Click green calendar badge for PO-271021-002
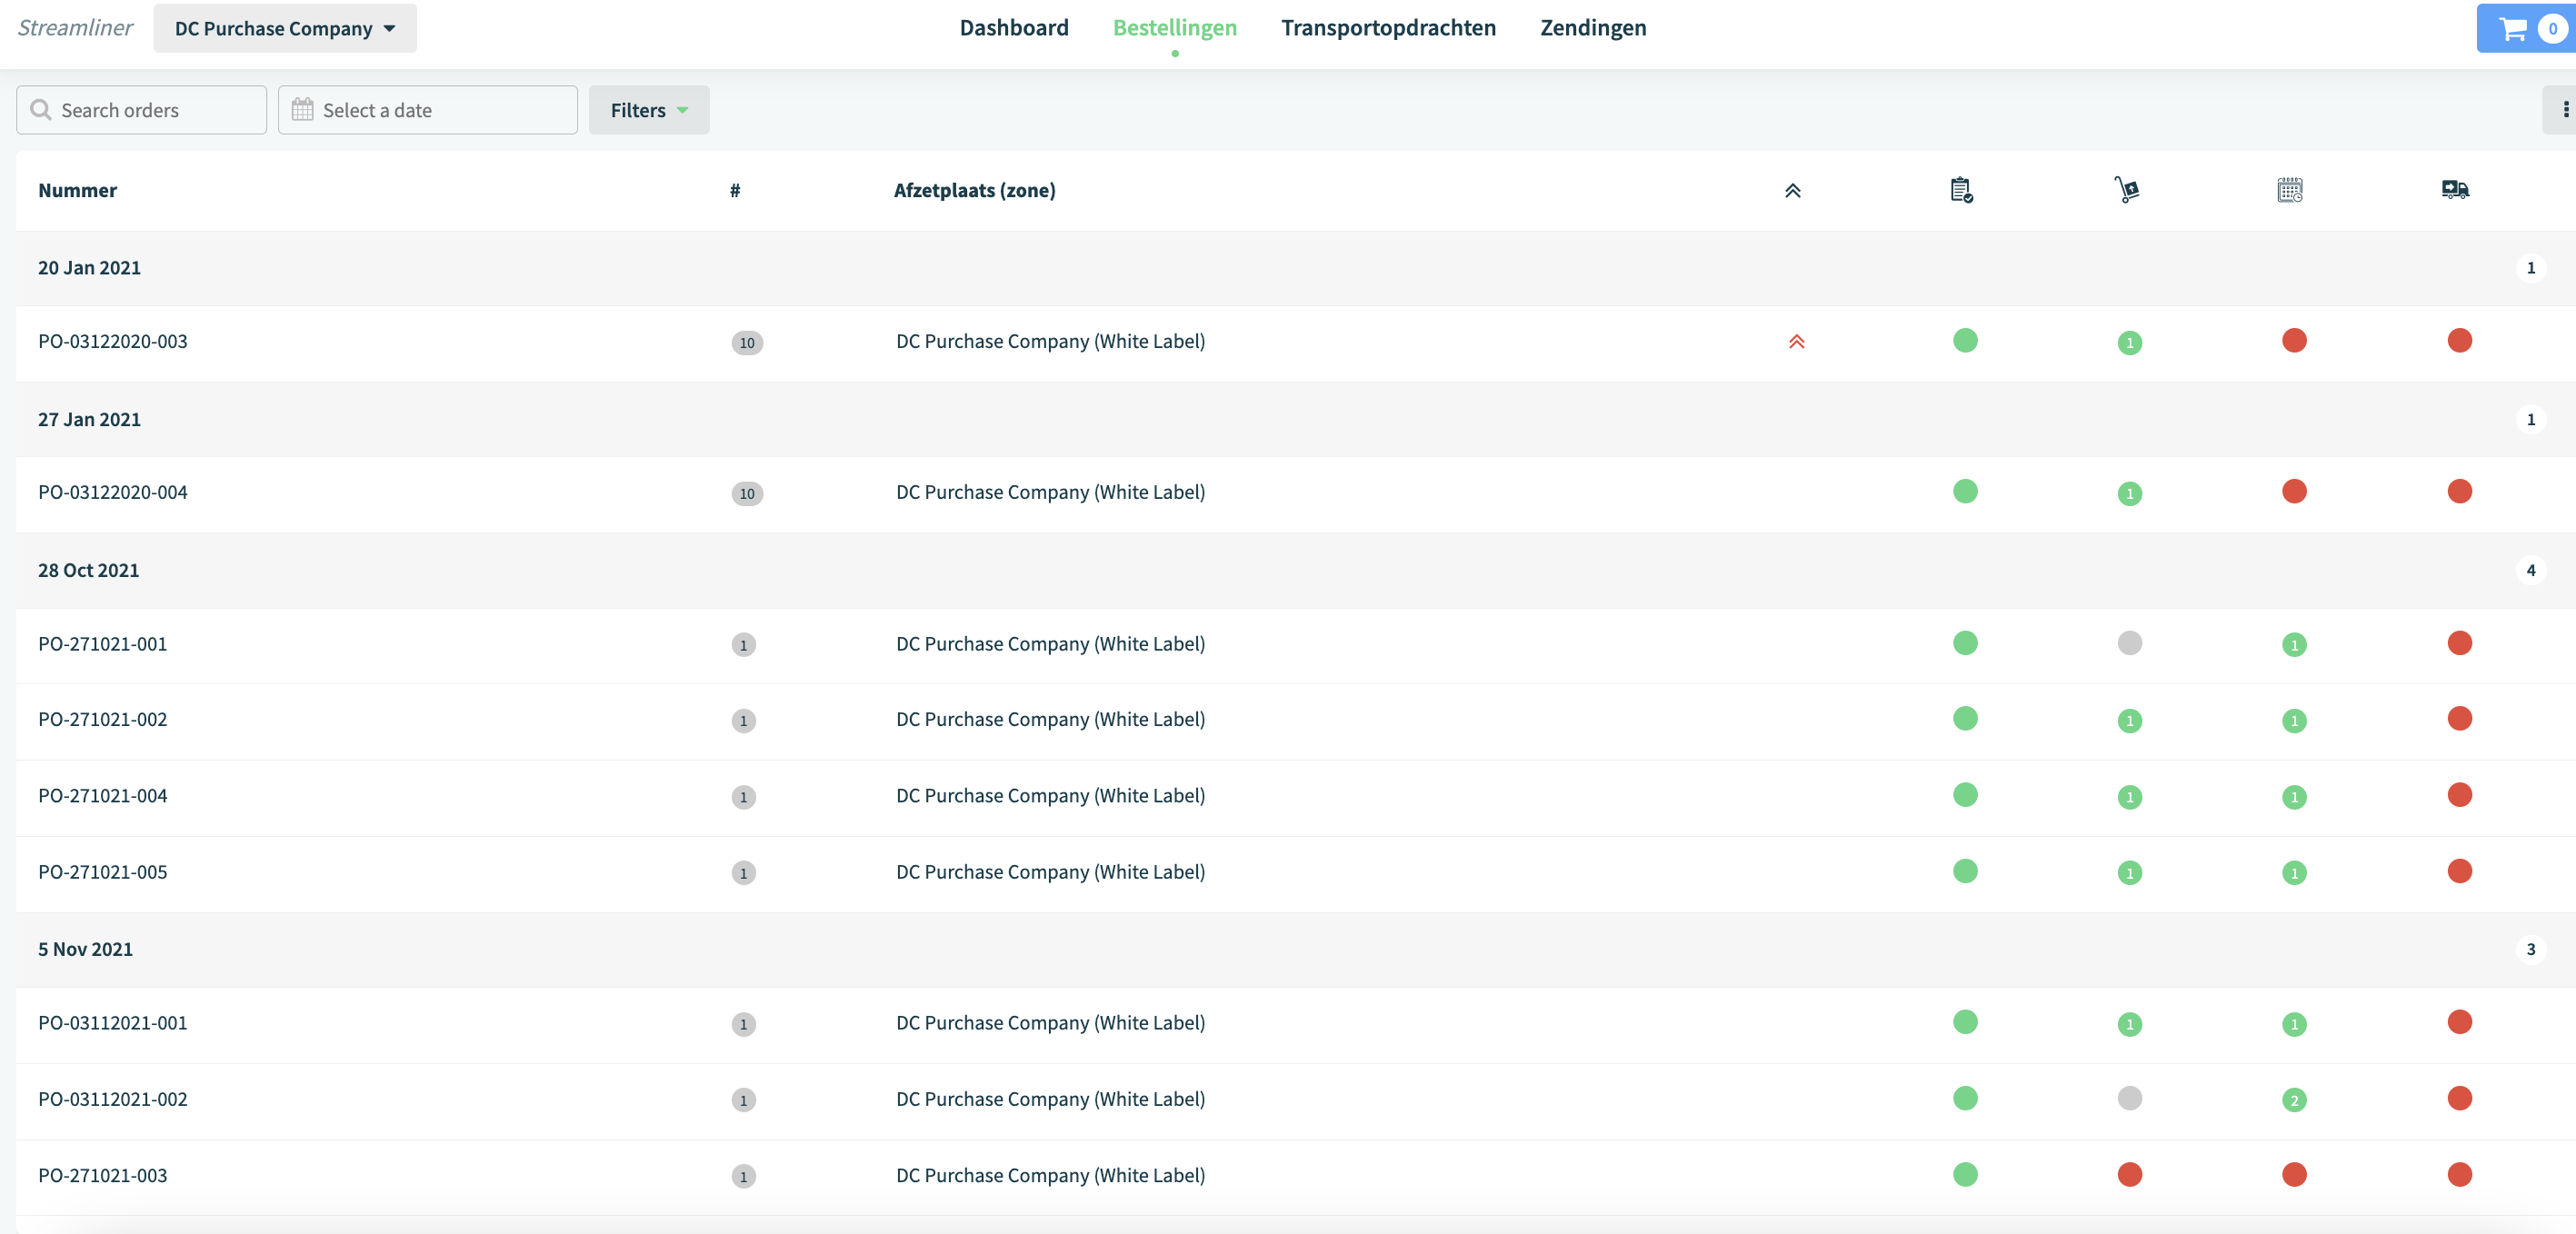This screenshot has width=2576, height=1234. coord(2294,721)
